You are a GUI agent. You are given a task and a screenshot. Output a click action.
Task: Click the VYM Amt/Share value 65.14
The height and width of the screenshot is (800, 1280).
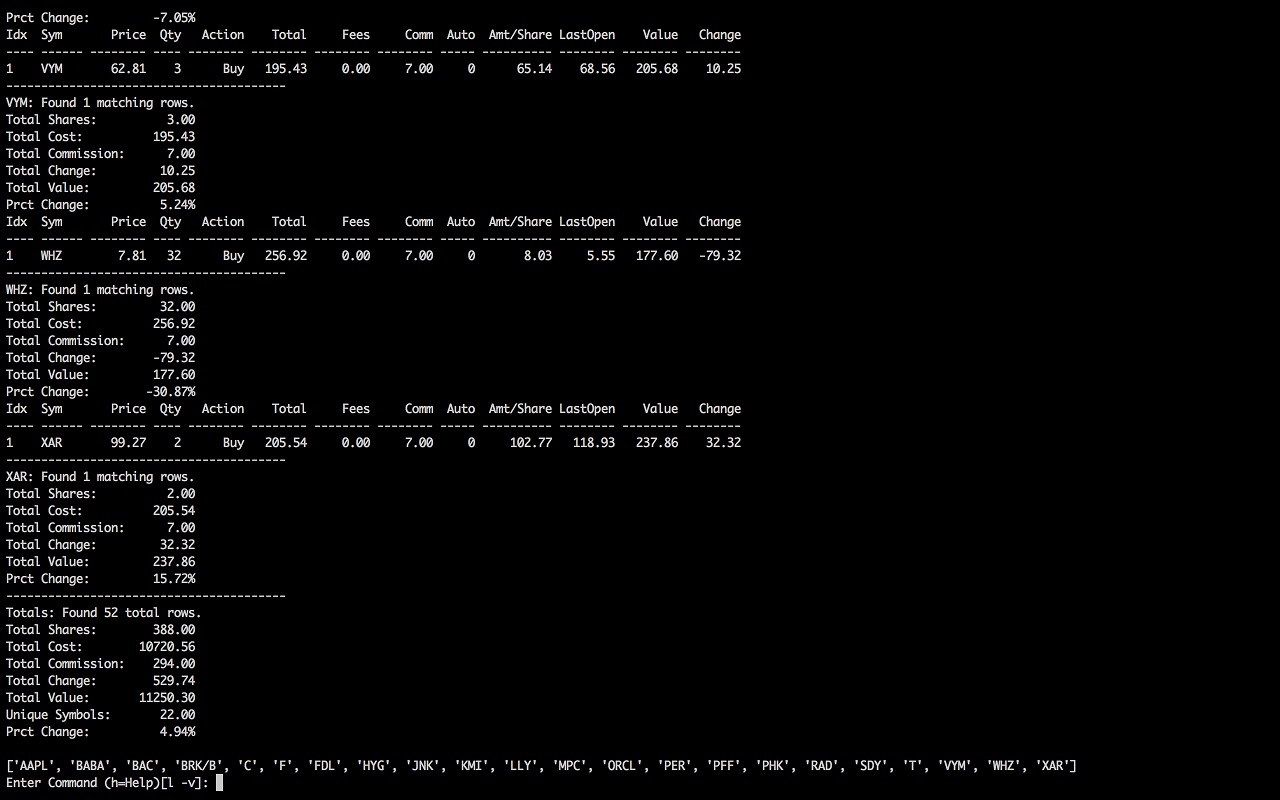pos(534,69)
